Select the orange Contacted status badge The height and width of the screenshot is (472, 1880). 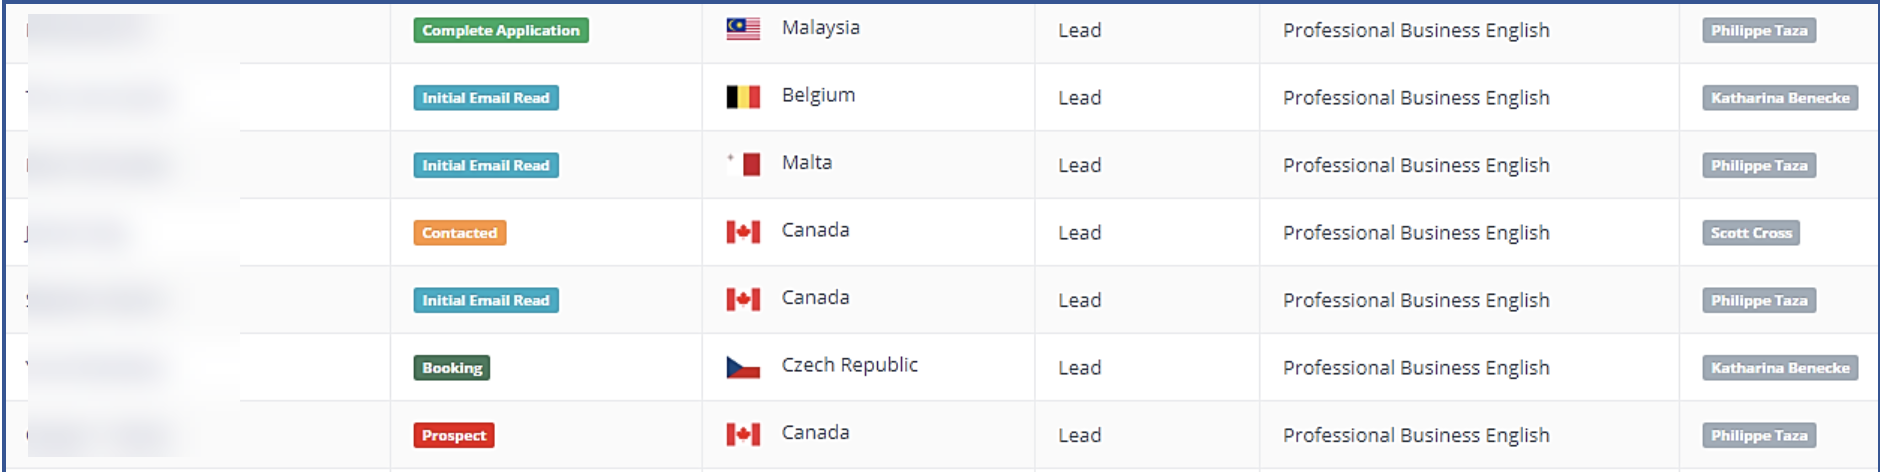click(x=460, y=233)
